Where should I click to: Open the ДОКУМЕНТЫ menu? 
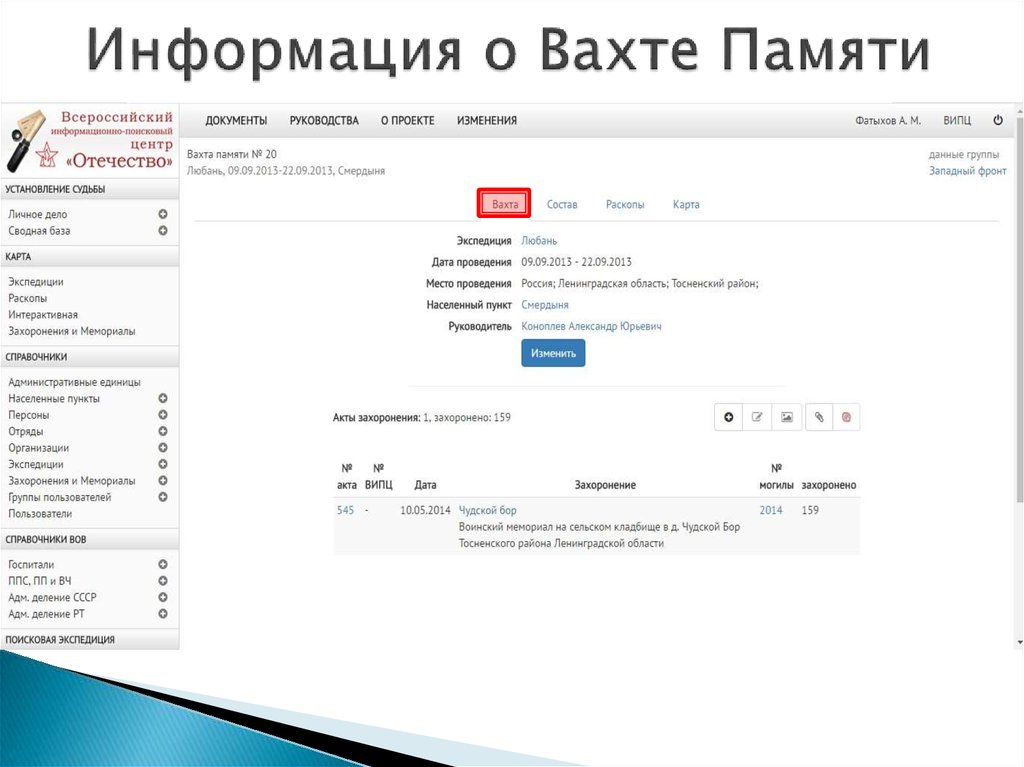[x=235, y=120]
